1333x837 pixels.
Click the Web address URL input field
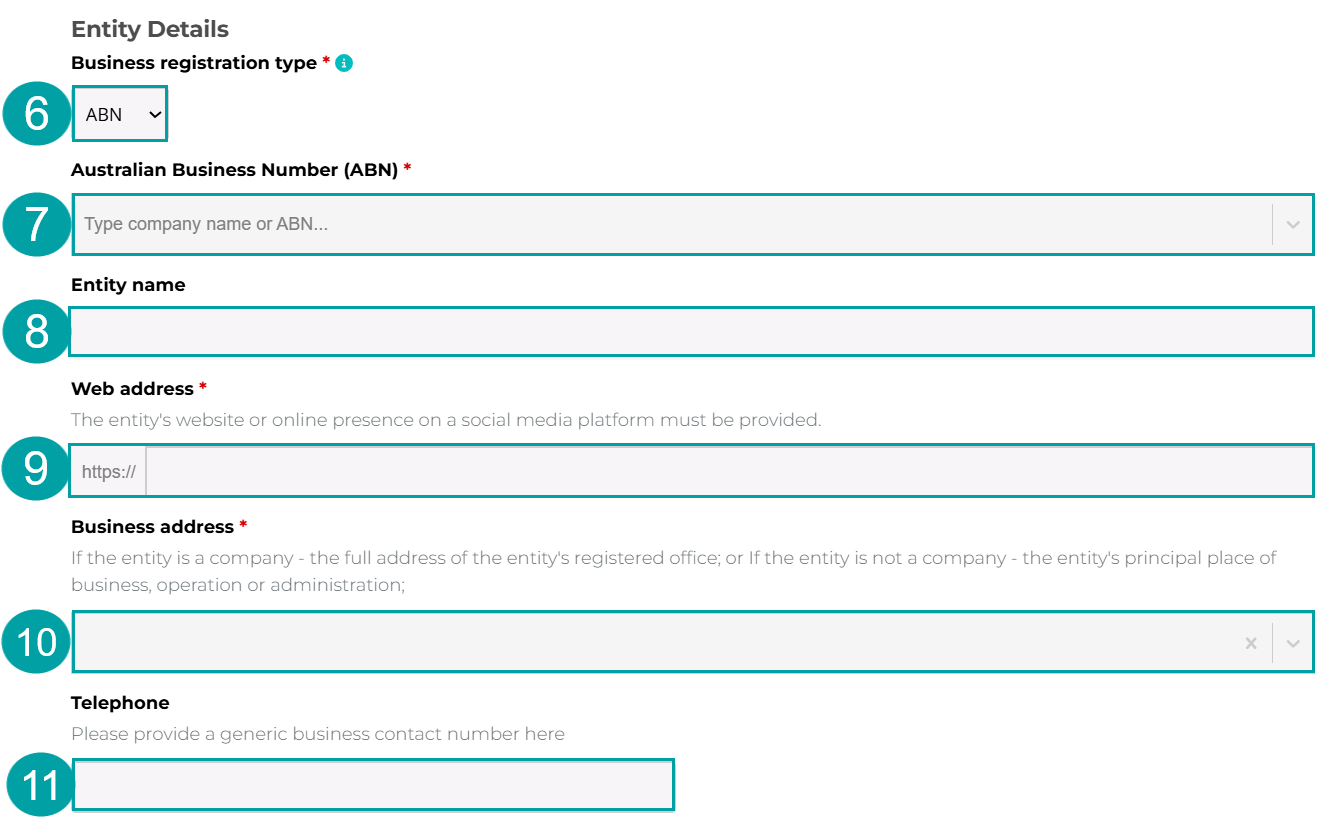point(700,470)
